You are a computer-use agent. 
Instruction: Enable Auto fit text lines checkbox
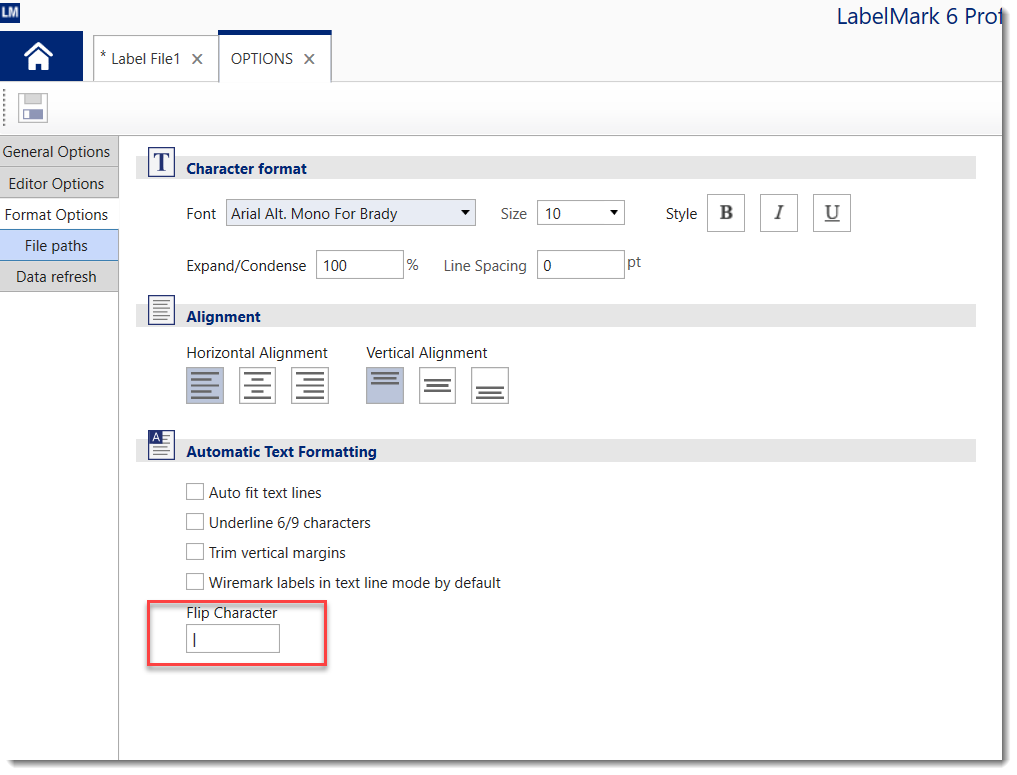tap(195, 492)
